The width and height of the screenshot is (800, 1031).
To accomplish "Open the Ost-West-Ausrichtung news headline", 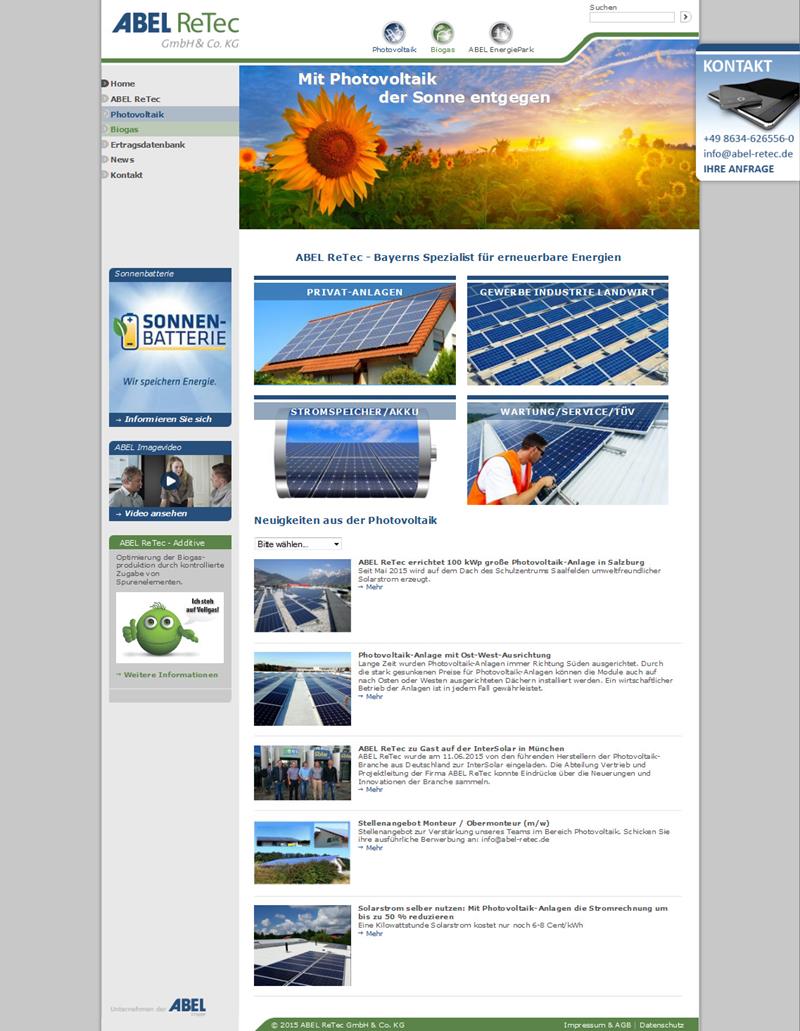I will pos(454,655).
